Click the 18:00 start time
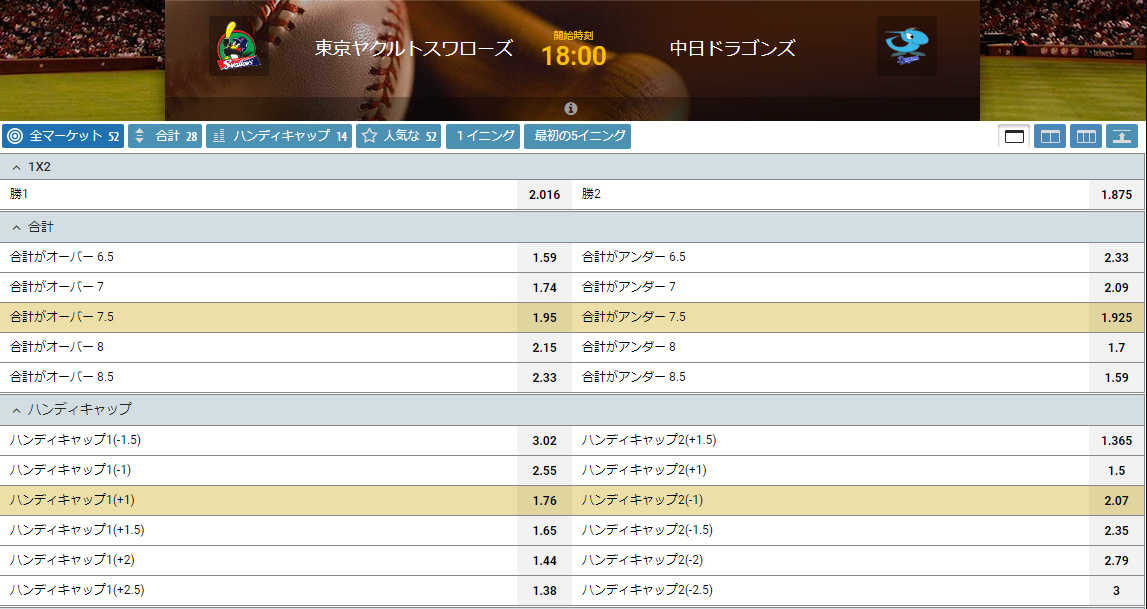The image size is (1147, 609). pos(574,56)
